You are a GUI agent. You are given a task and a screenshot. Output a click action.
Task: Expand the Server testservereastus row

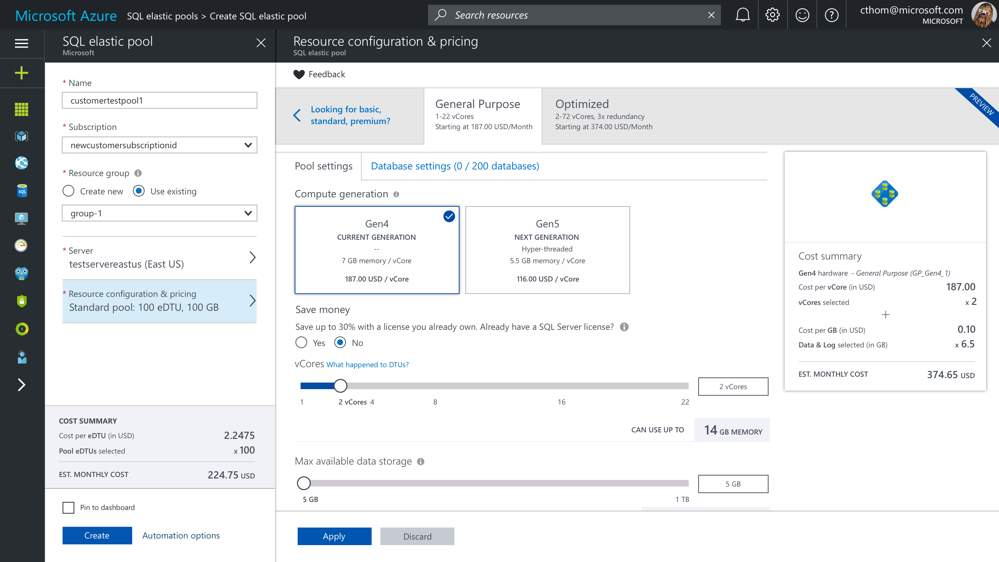coord(159,257)
